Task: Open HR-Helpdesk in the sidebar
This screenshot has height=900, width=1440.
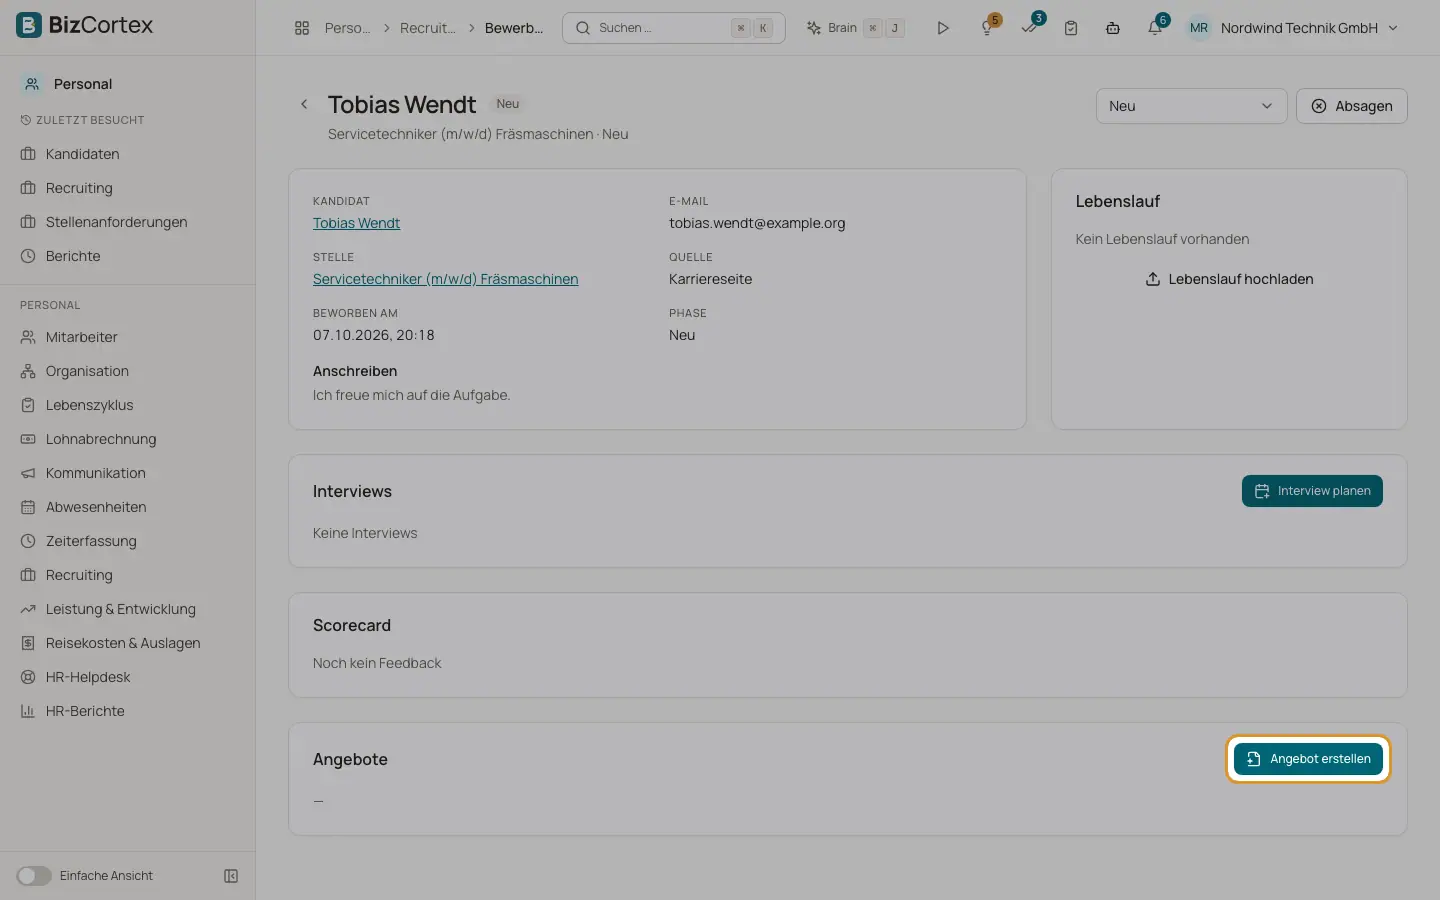Action: [88, 677]
